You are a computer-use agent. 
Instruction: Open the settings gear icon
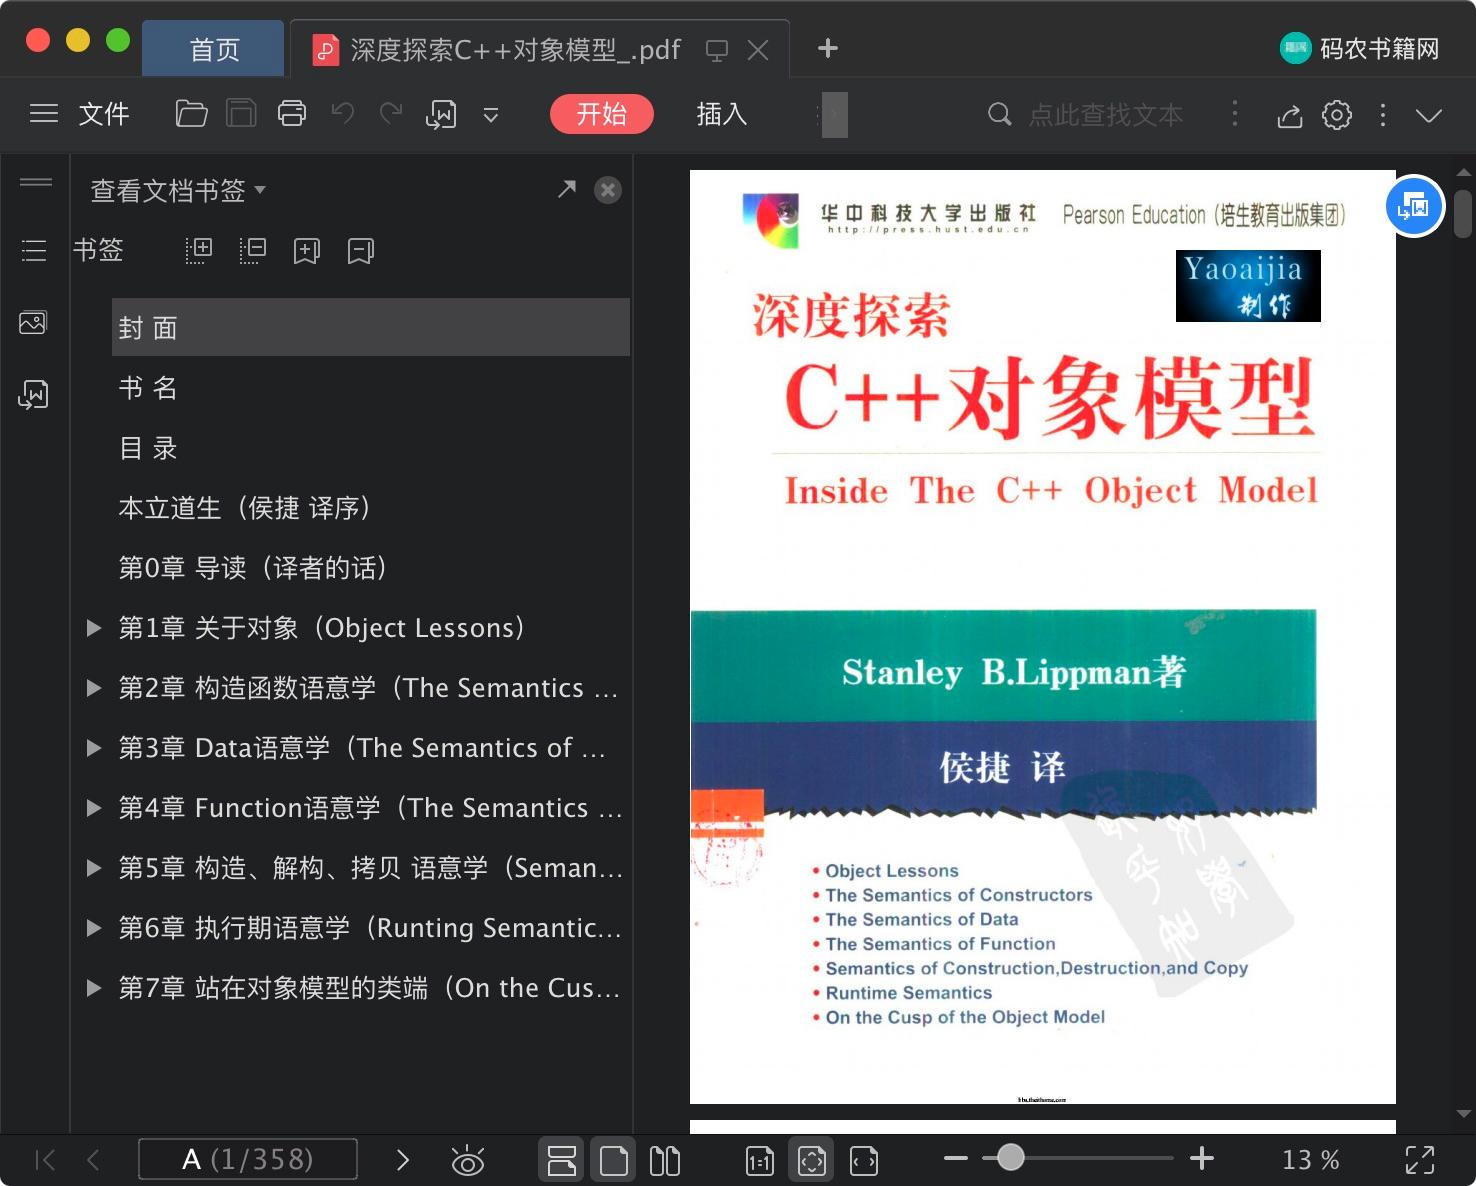[1337, 115]
